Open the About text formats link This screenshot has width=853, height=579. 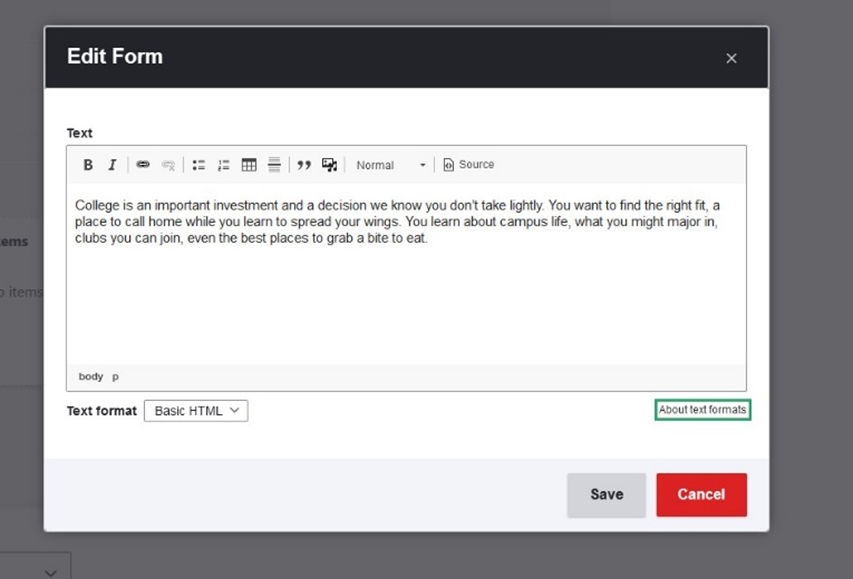(702, 409)
